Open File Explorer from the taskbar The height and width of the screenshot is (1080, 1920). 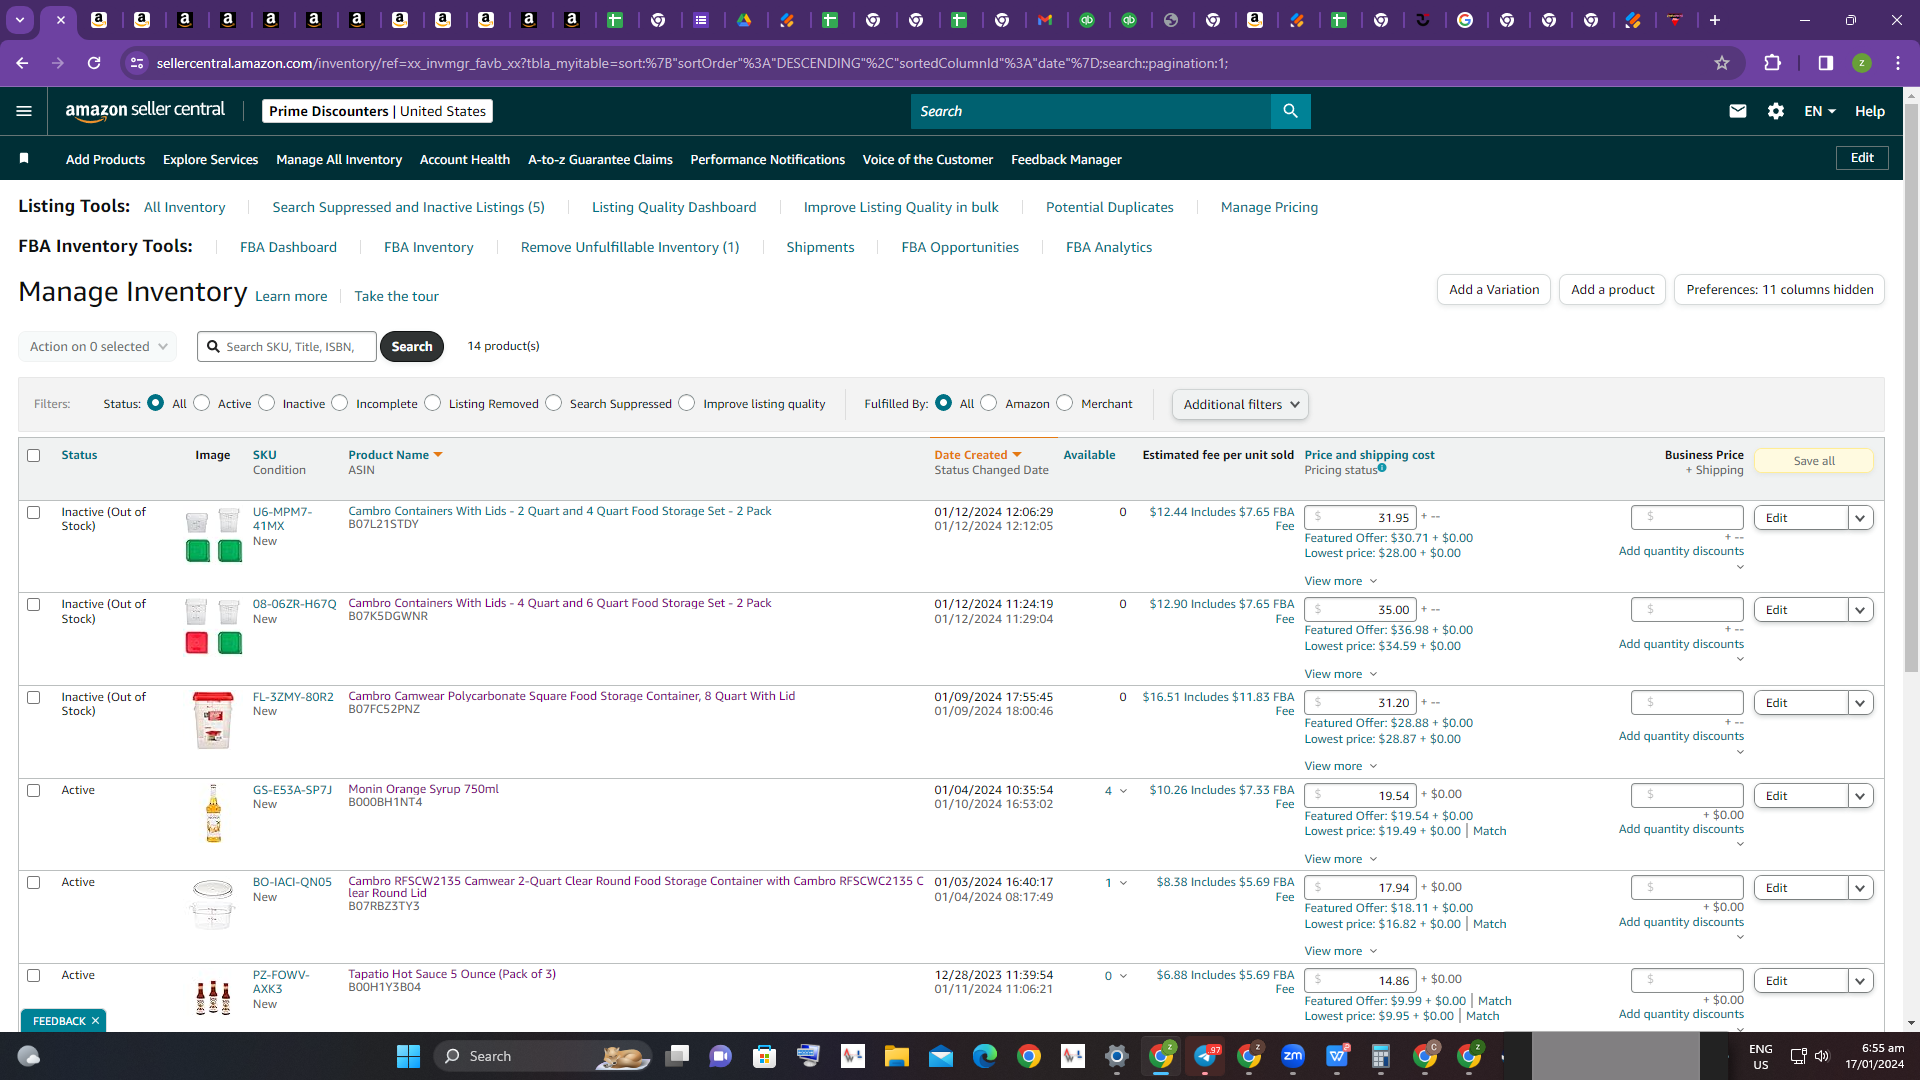click(x=896, y=1056)
